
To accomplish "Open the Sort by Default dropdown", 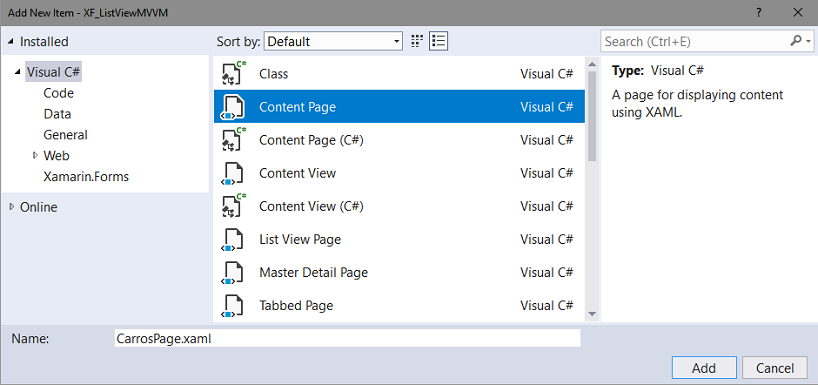I will 333,41.
